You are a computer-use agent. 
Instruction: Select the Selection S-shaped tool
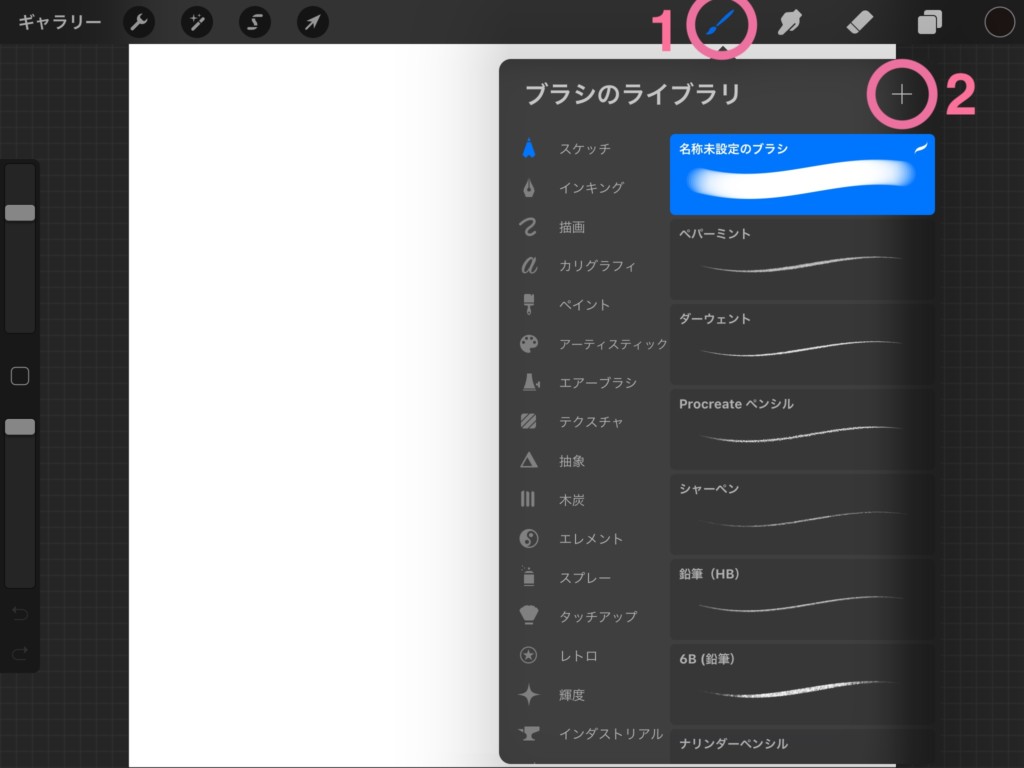(255, 22)
